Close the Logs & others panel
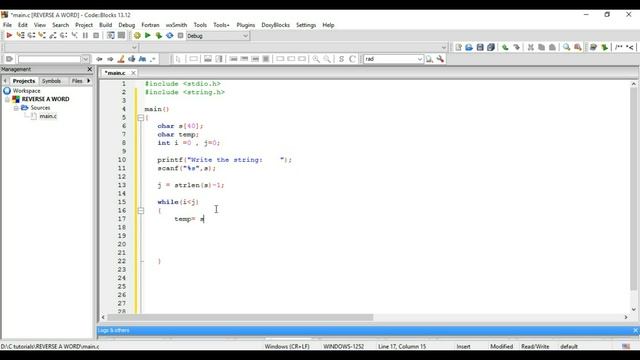 [636, 330]
